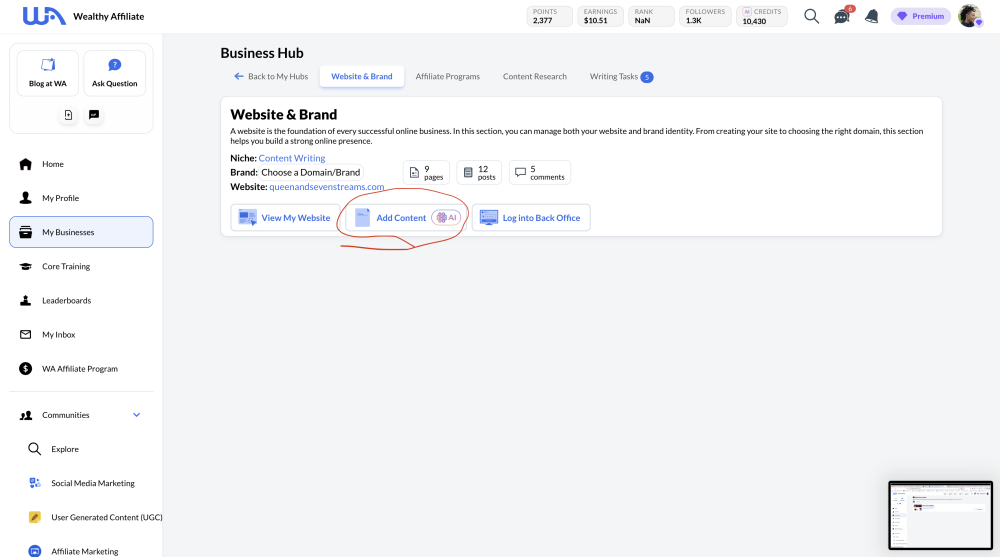Image resolution: width=1000 pixels, height=557 pixels.
Task: Switch to Writing Tasks tab
Action: point(621,77)
